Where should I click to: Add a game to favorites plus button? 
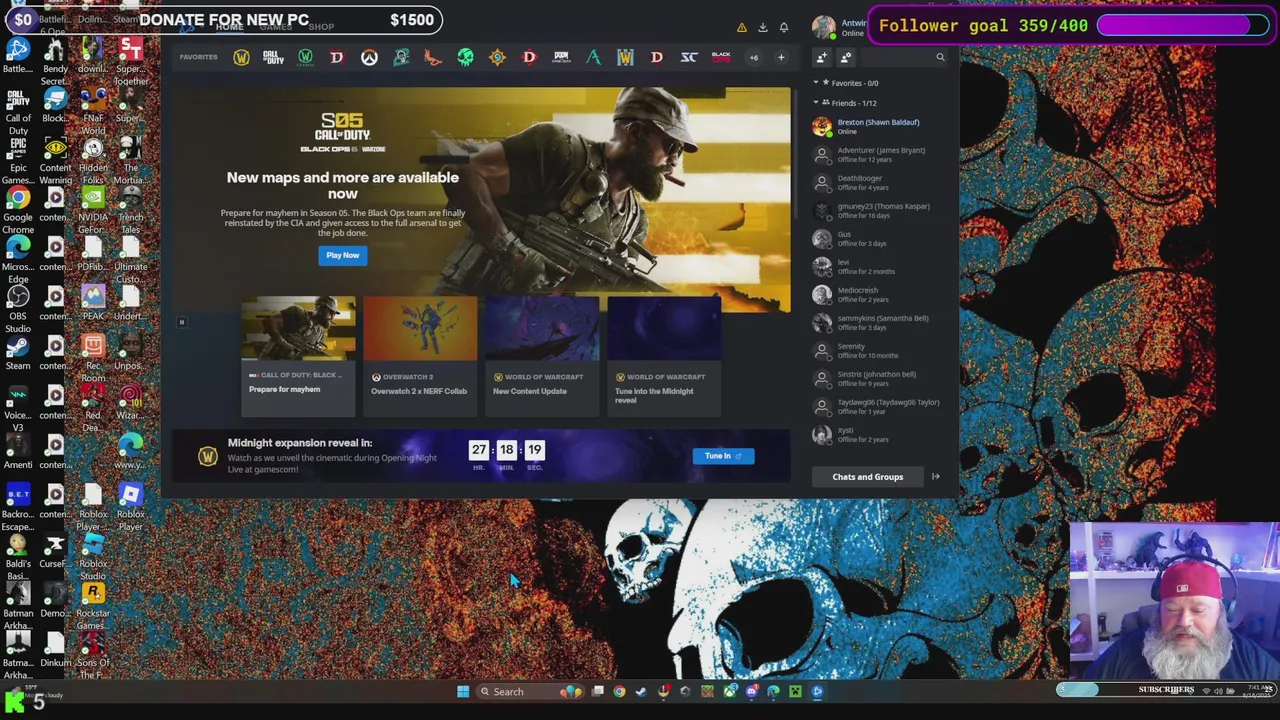click(781, 58)
